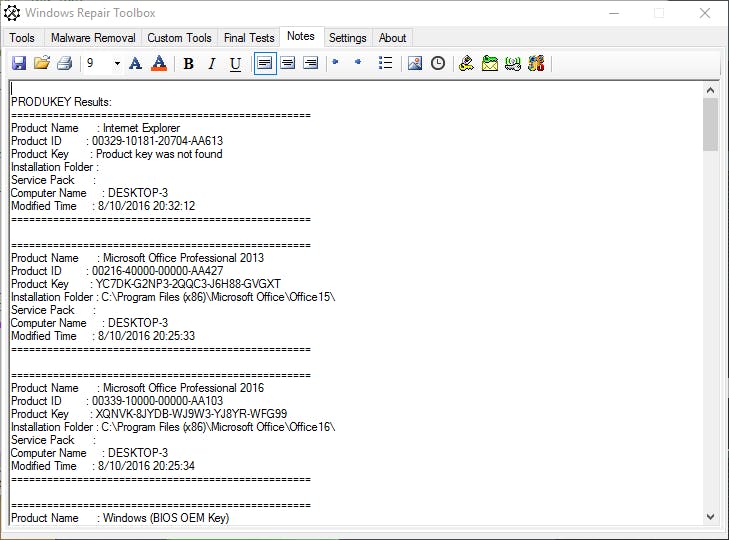Click the Office15 installation folder path
This screenshot has width=729, height=540.
click(x=218, y=297)
